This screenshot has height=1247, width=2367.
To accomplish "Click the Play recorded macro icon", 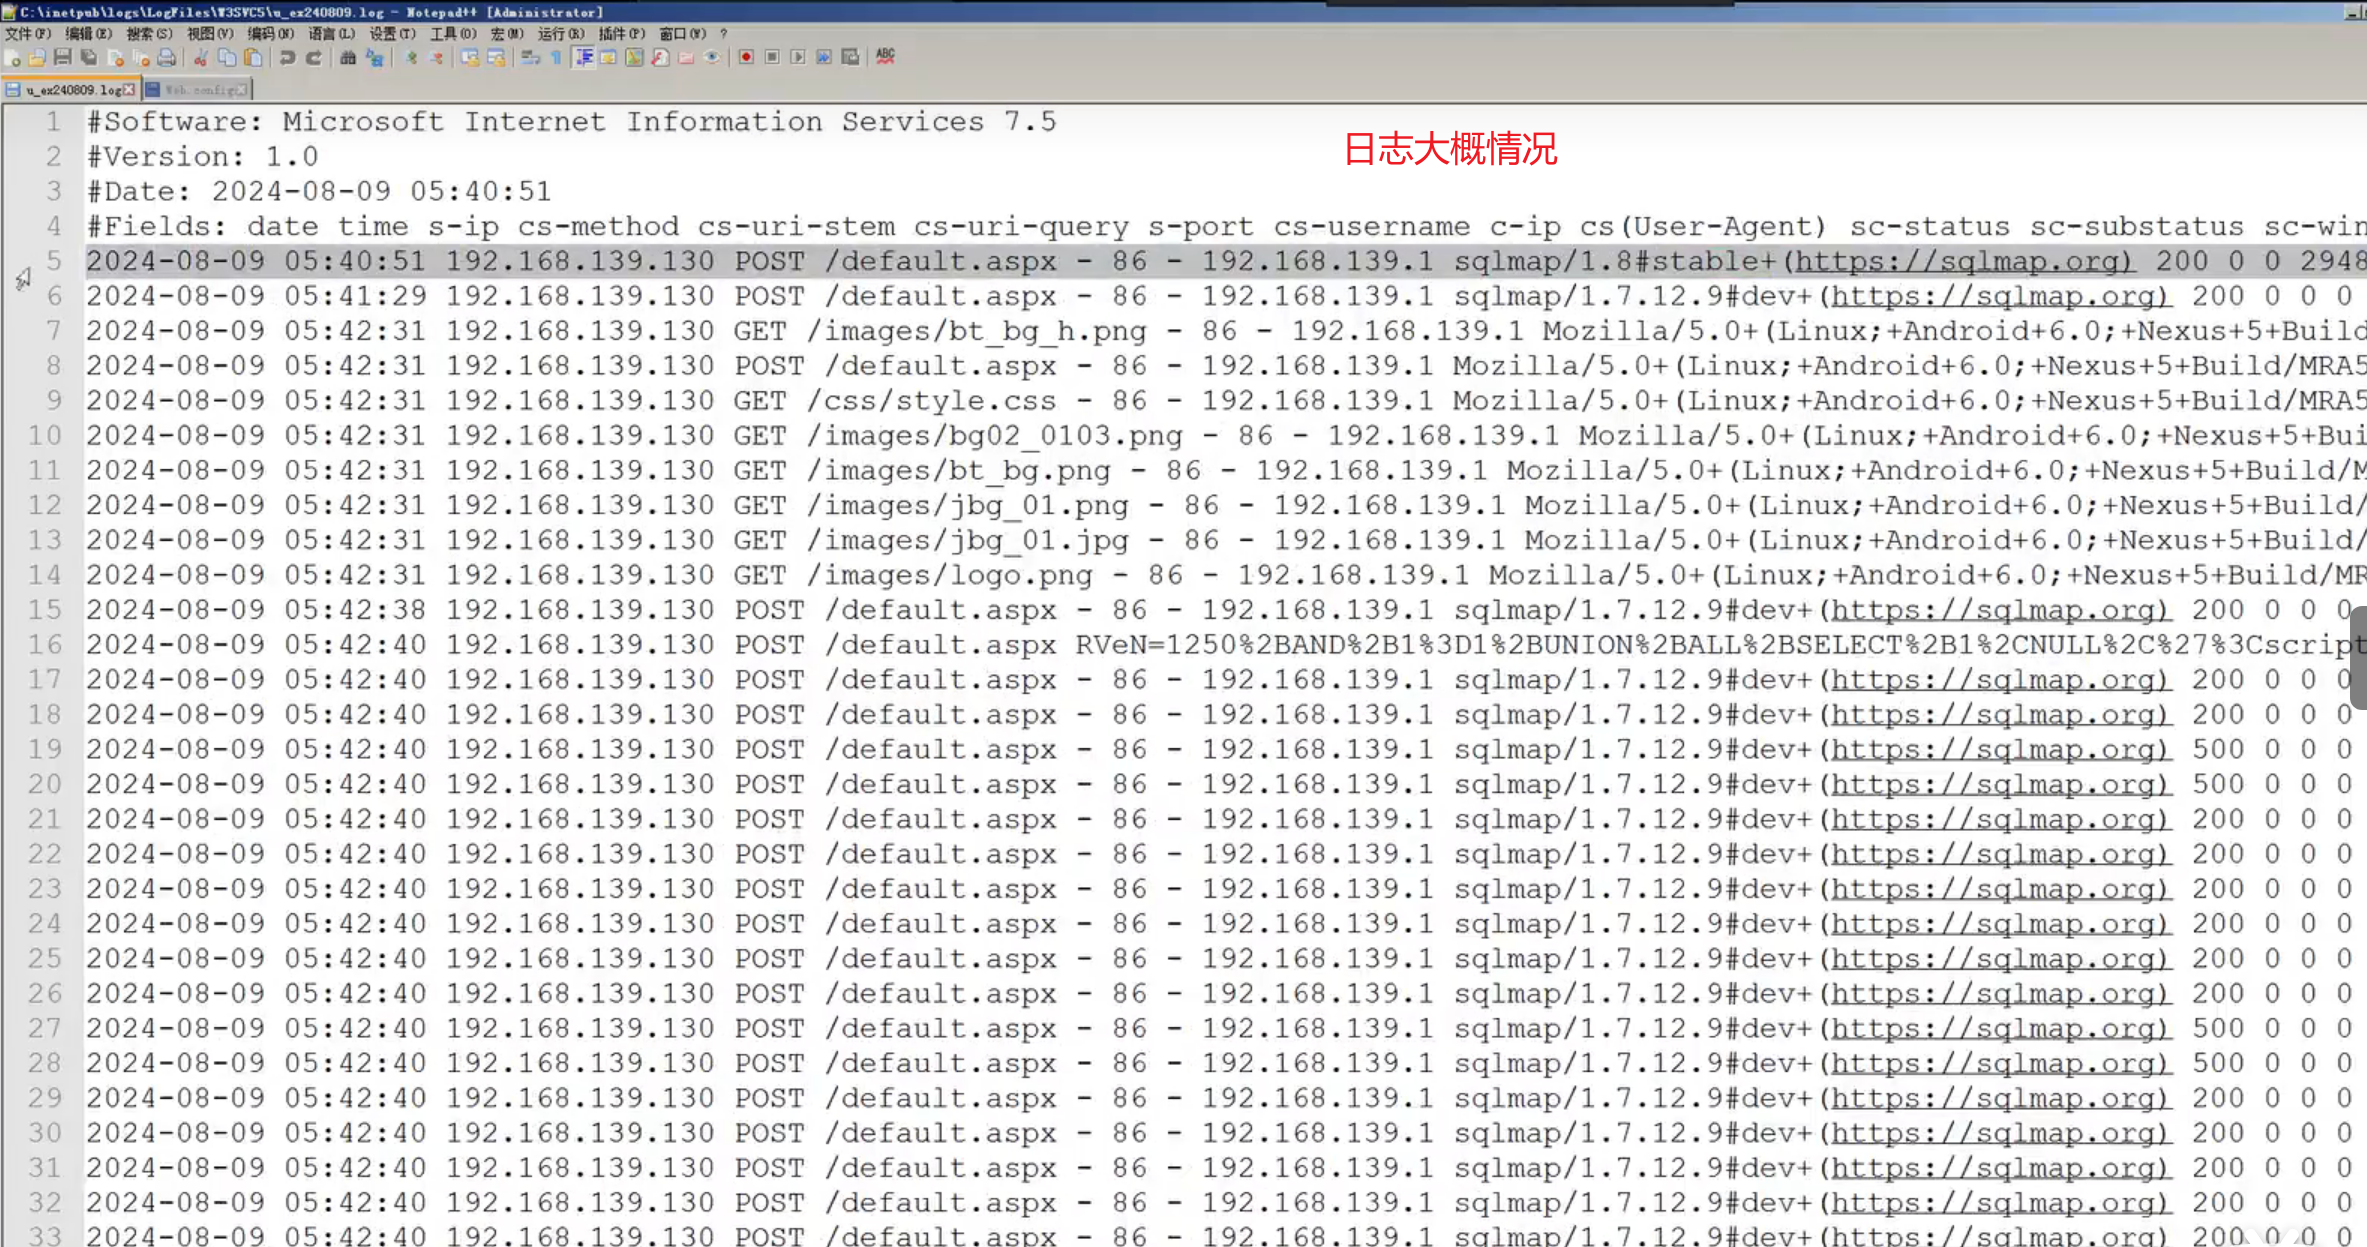I will click(798, 57).
